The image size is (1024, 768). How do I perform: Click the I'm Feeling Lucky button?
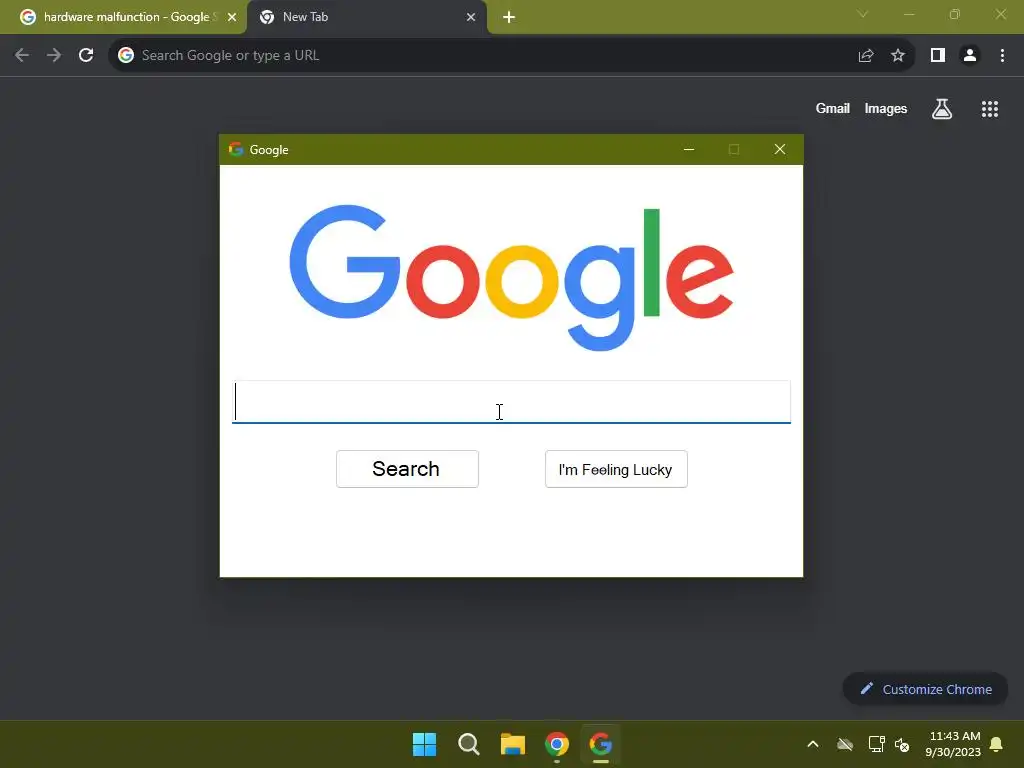pos(616,469)
